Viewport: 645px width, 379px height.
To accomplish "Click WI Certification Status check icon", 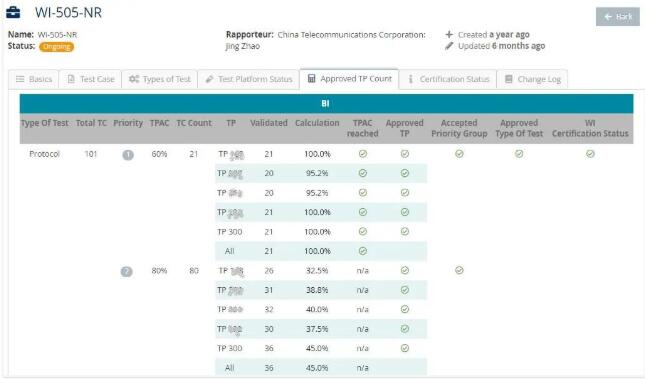I will tap(590, 154).
